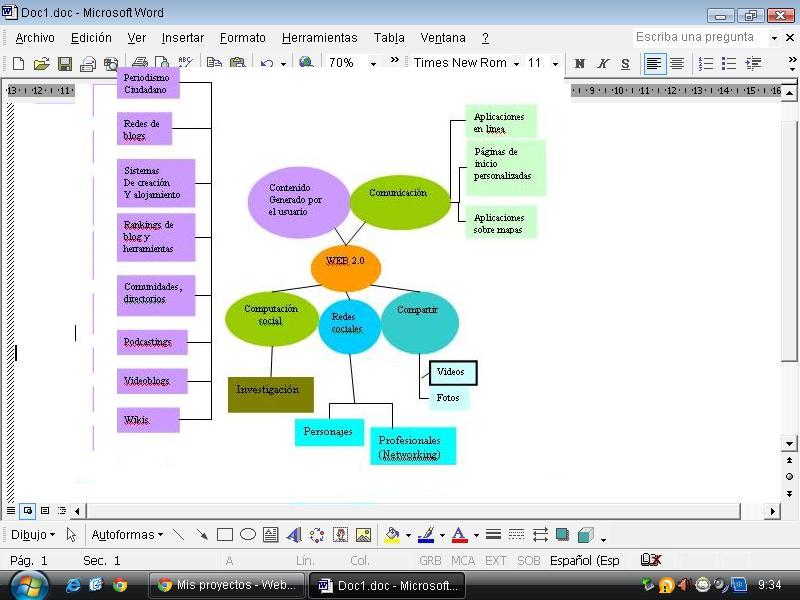Screen dimensions: 800x600
Task: Type in the Escriba una pregunta box
Action: coord(698,37)
